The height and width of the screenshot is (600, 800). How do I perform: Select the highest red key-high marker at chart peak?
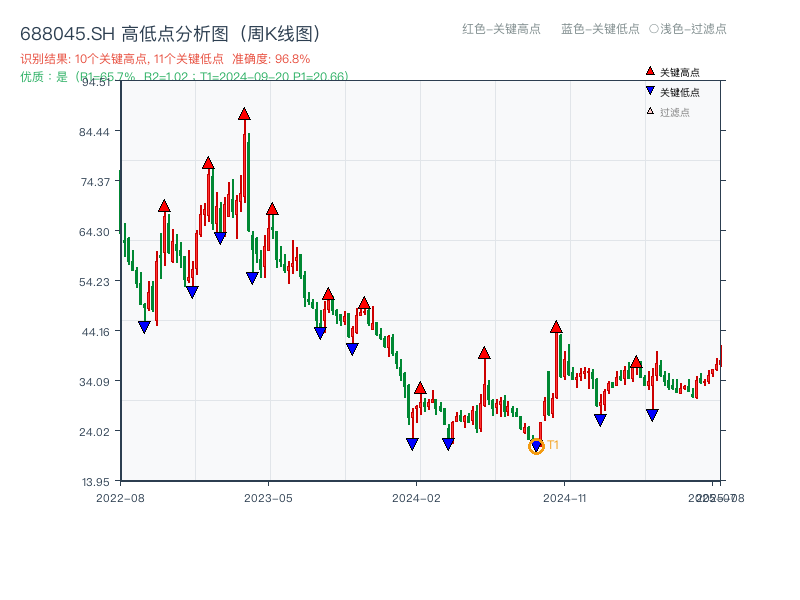[244, 114]
